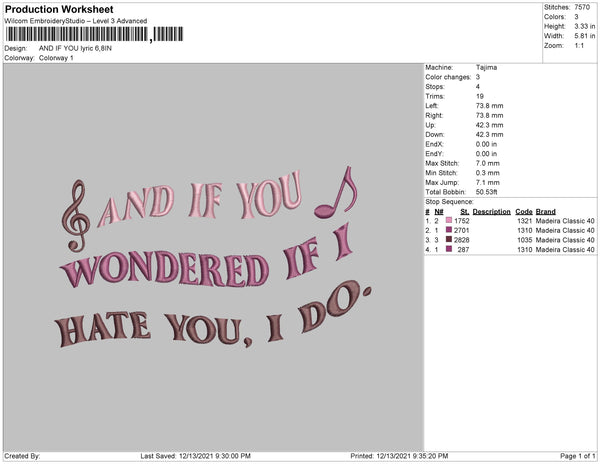
Task: Click the Up value 42.3 mm
Action: click(489, 125)
